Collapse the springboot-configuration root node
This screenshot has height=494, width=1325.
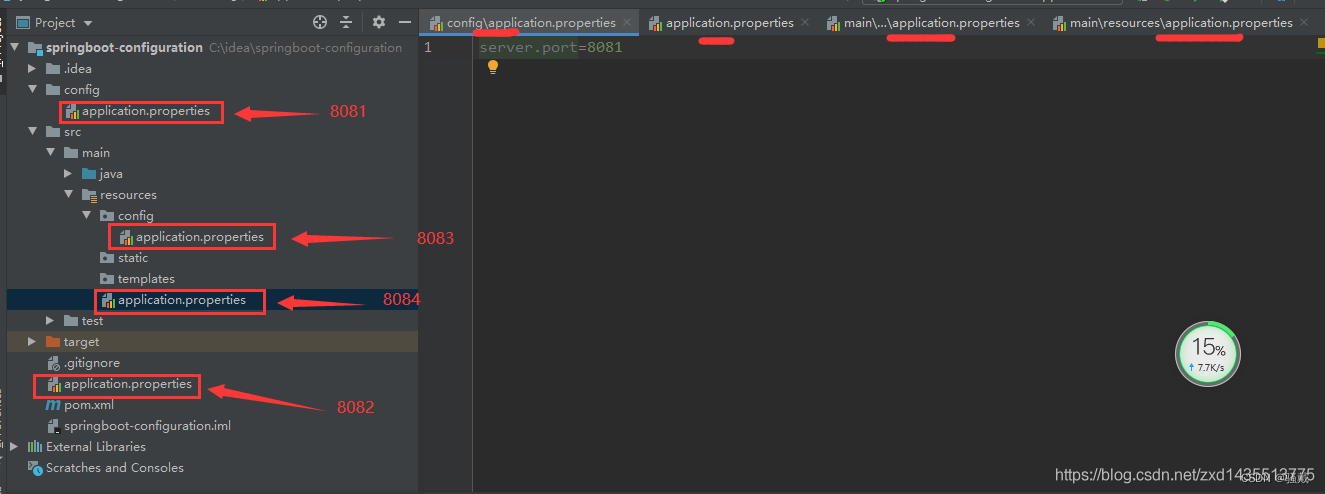pyautogui.click(x=15, y=47)
